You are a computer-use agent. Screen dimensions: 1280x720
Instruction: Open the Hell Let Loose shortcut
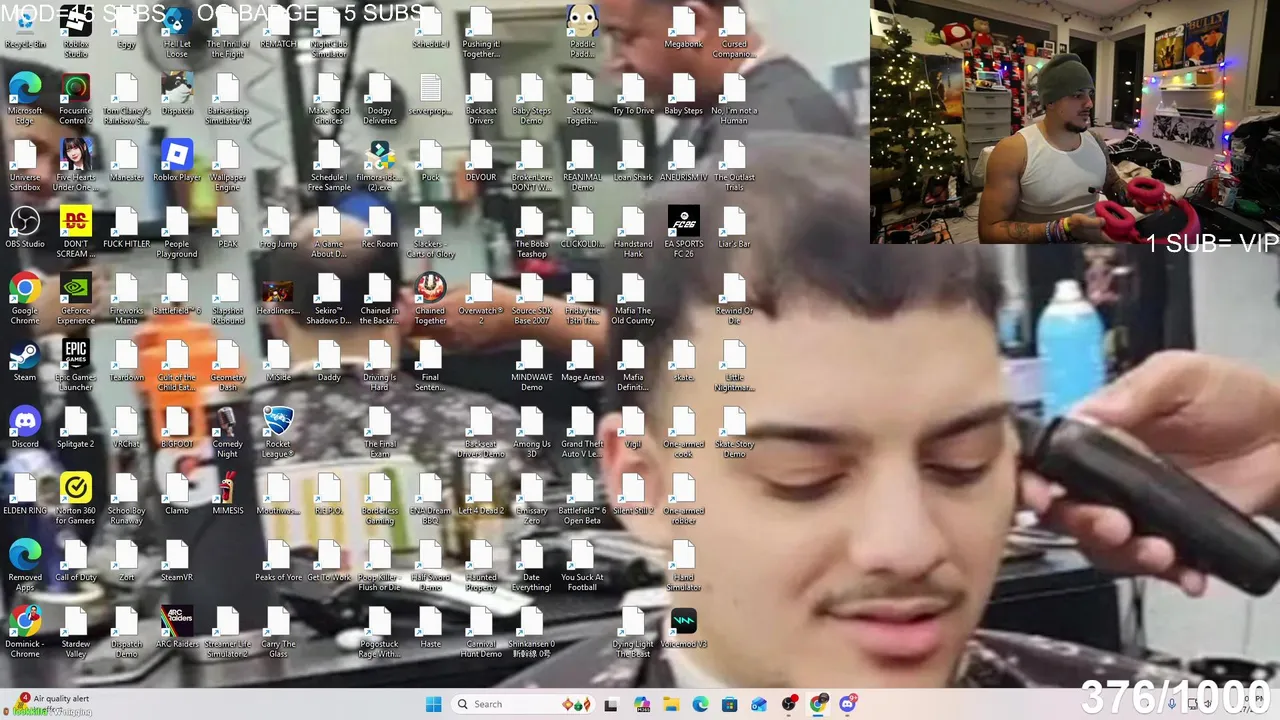(177, 32)
